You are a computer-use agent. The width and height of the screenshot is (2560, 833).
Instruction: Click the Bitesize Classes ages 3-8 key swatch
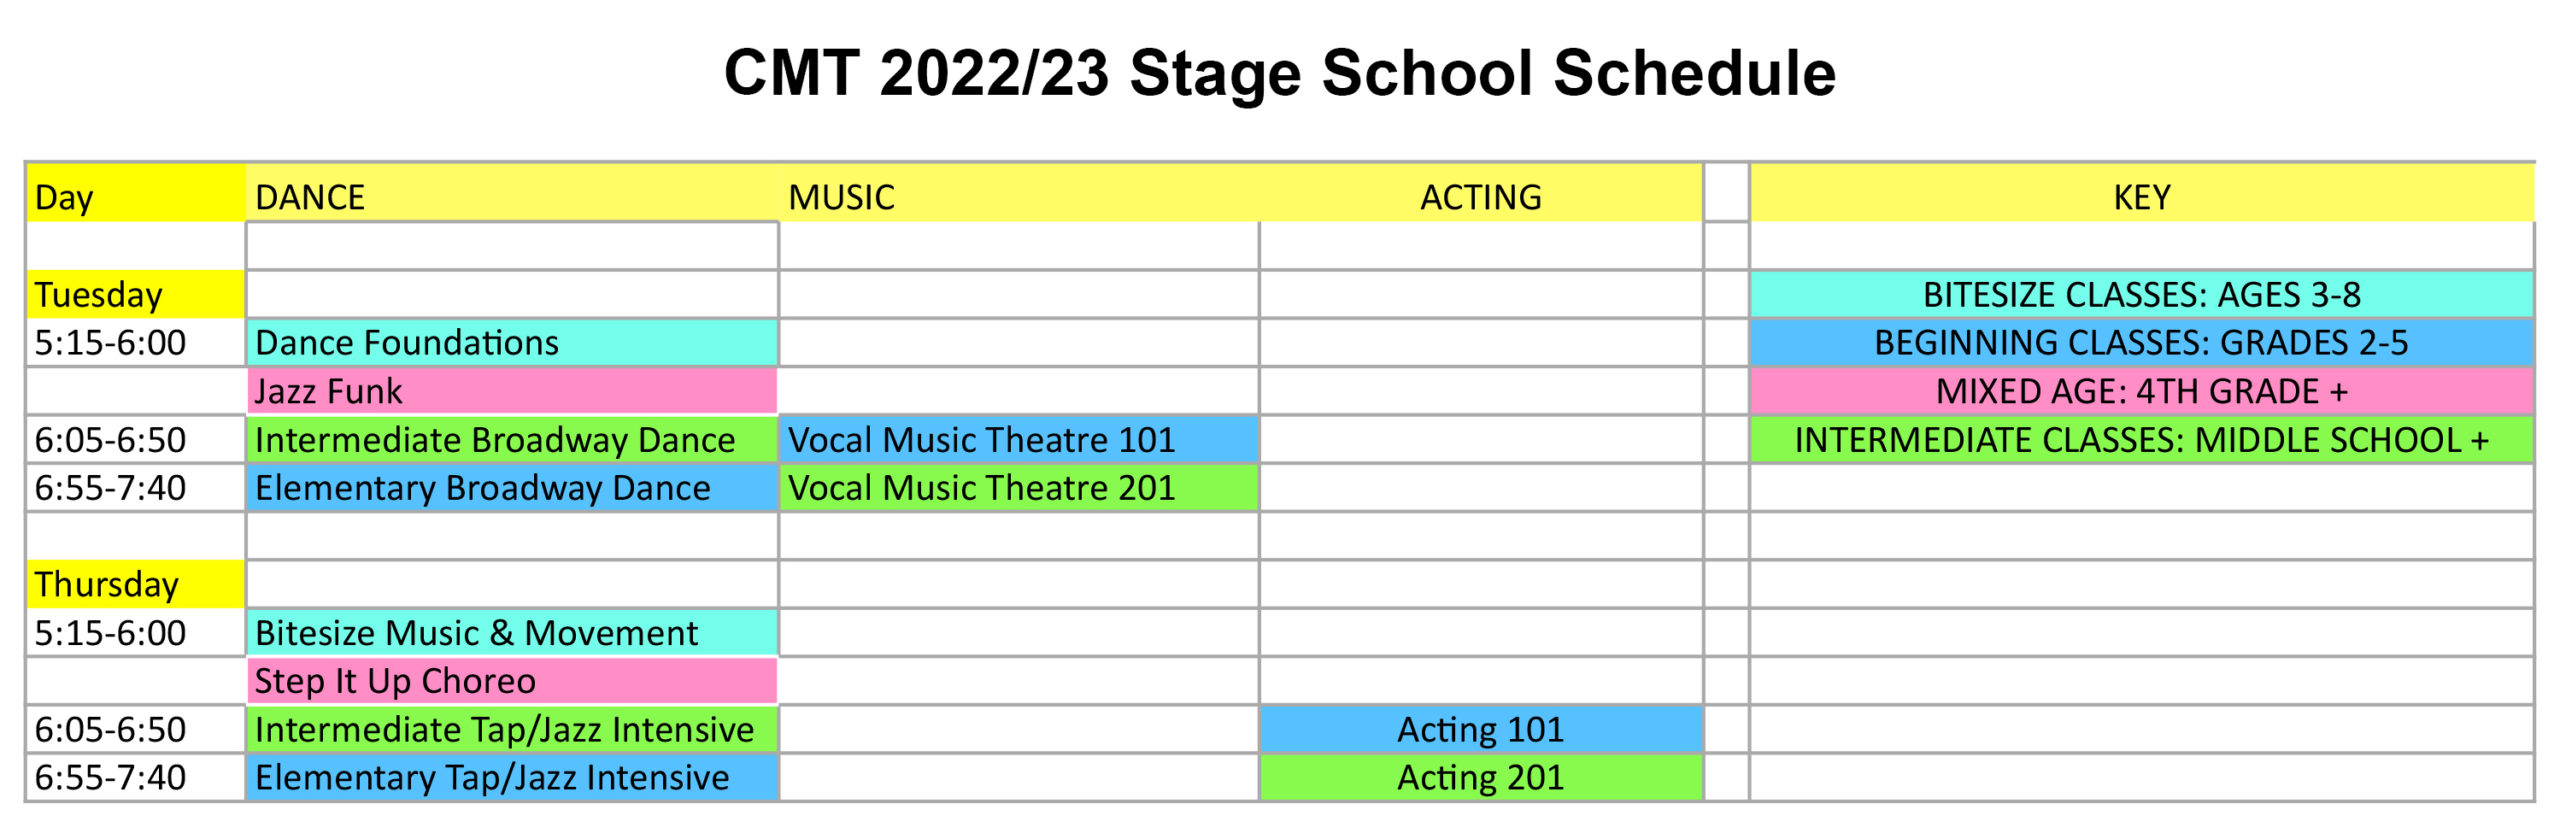click(x=2142, y=295)
